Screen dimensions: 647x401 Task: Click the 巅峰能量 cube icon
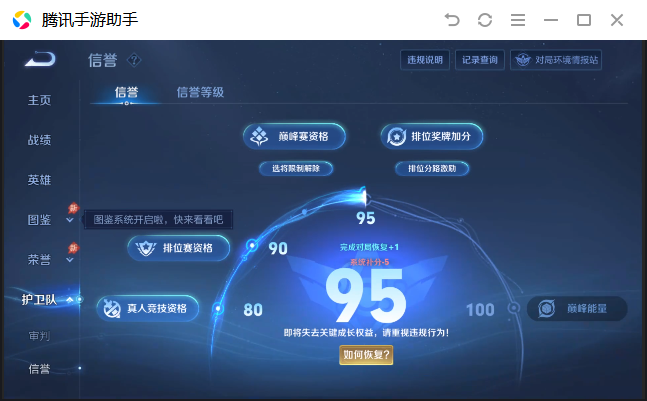[x=546, y=309]
